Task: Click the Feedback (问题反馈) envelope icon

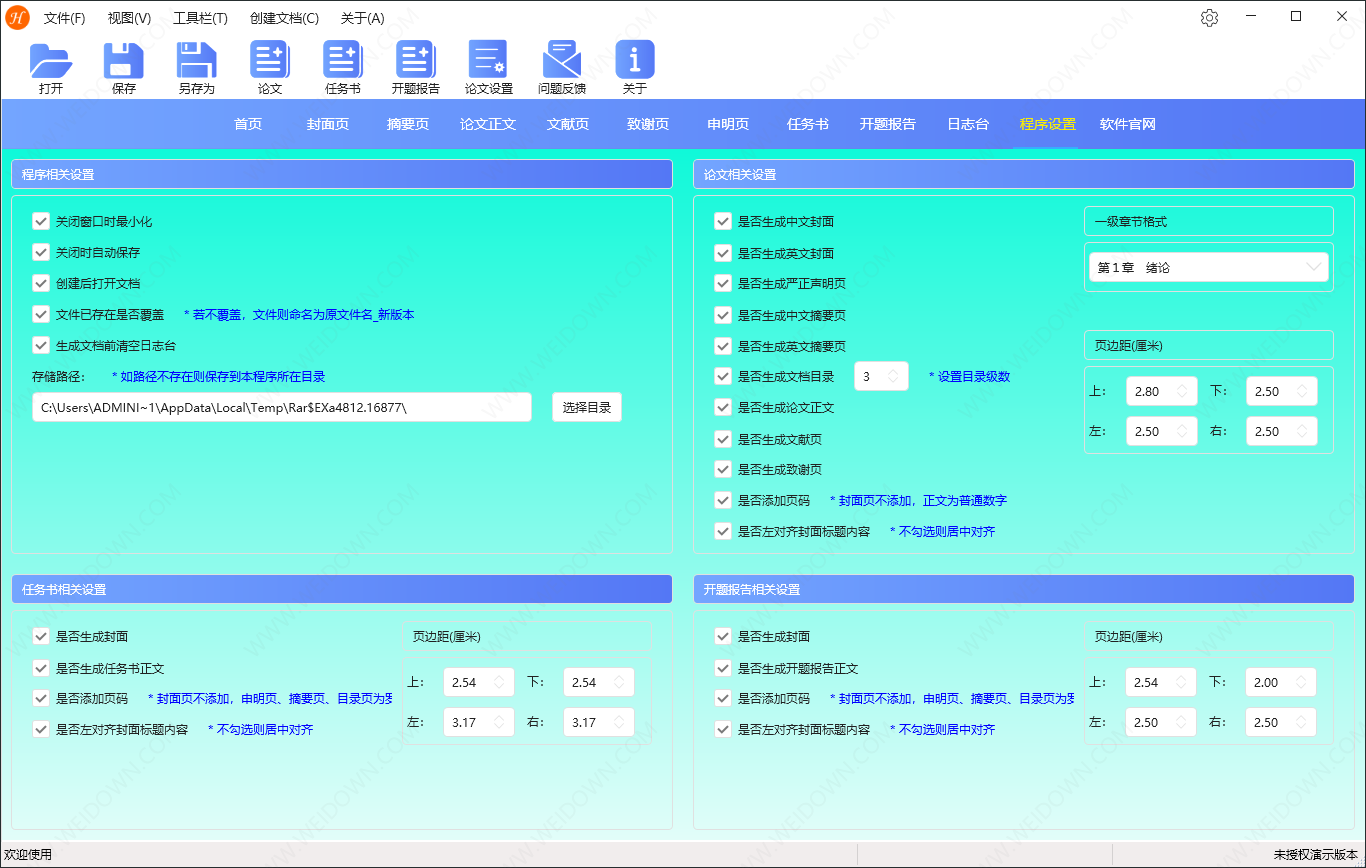Action: tap(562, 60)
